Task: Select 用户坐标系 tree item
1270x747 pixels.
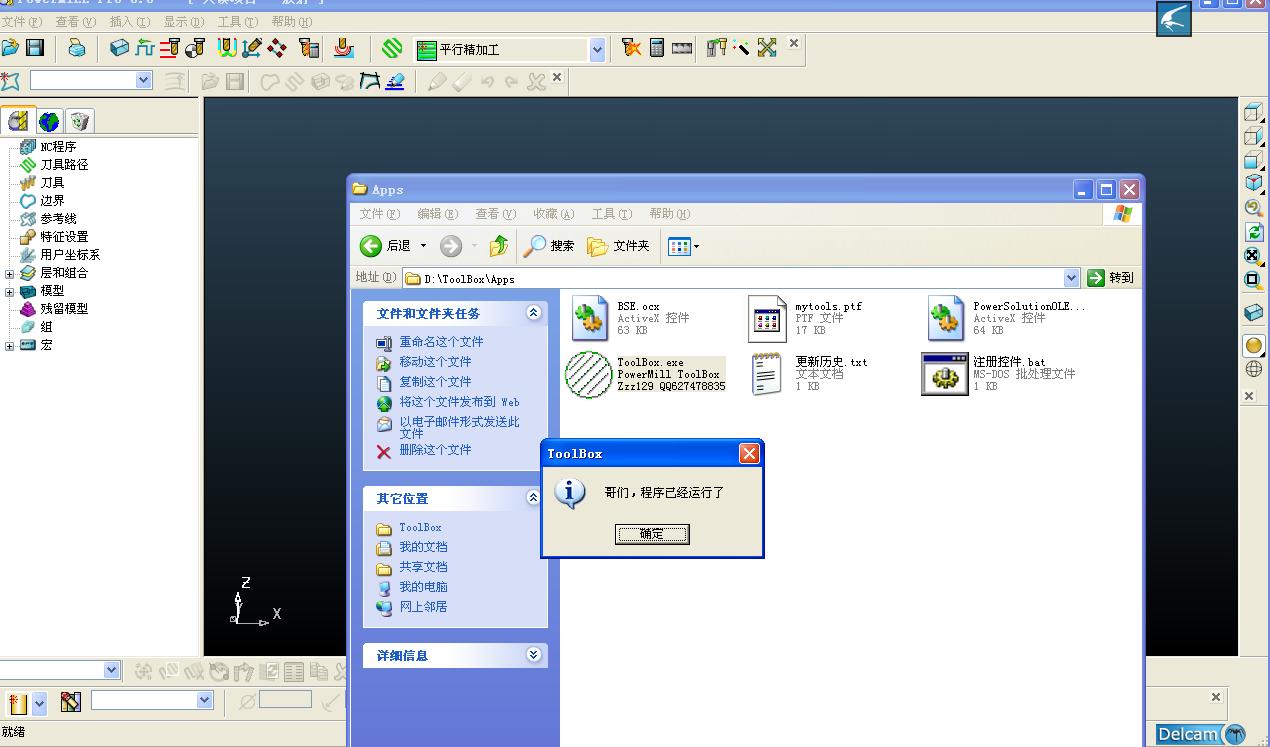Action: pyautogui.click(x=70, y=255)
